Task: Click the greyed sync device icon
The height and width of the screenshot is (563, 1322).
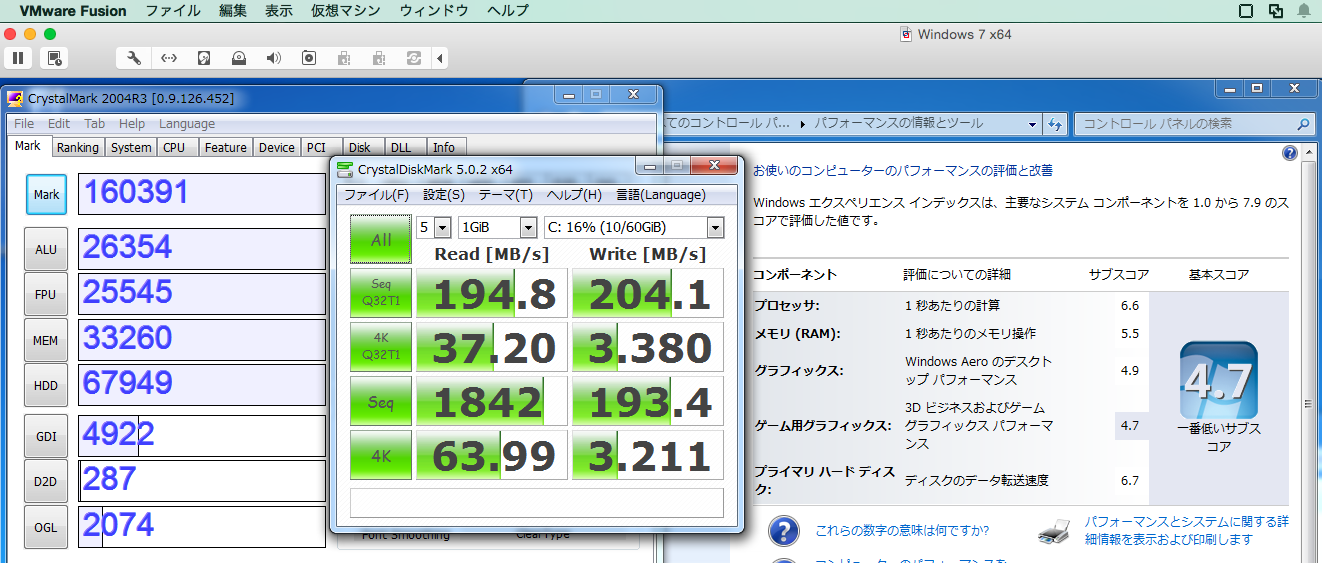Action: [x=413, y=58]
